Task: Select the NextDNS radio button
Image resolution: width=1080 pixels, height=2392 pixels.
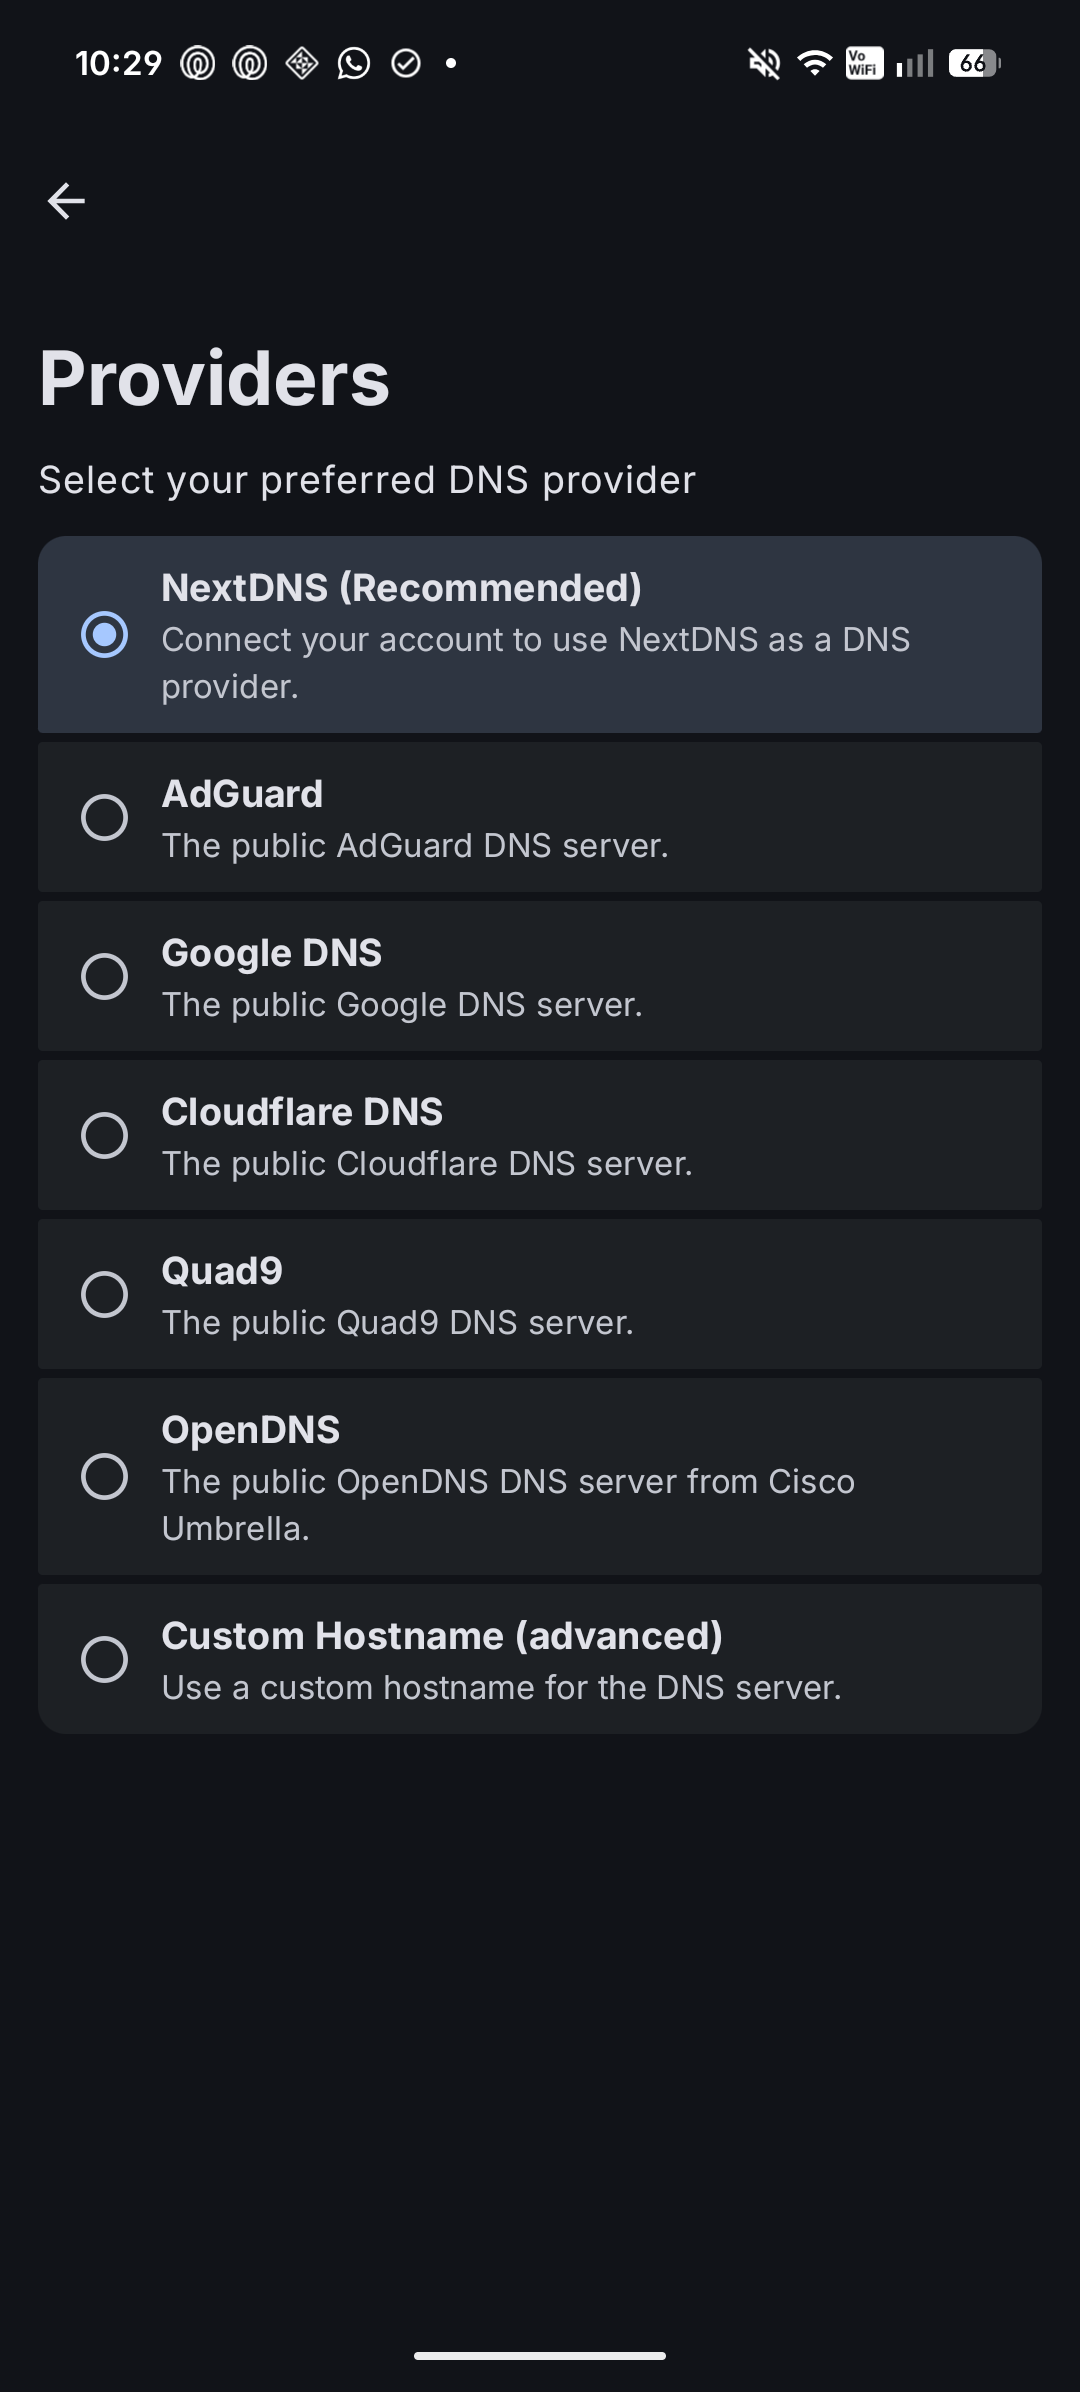Action: 104,635
